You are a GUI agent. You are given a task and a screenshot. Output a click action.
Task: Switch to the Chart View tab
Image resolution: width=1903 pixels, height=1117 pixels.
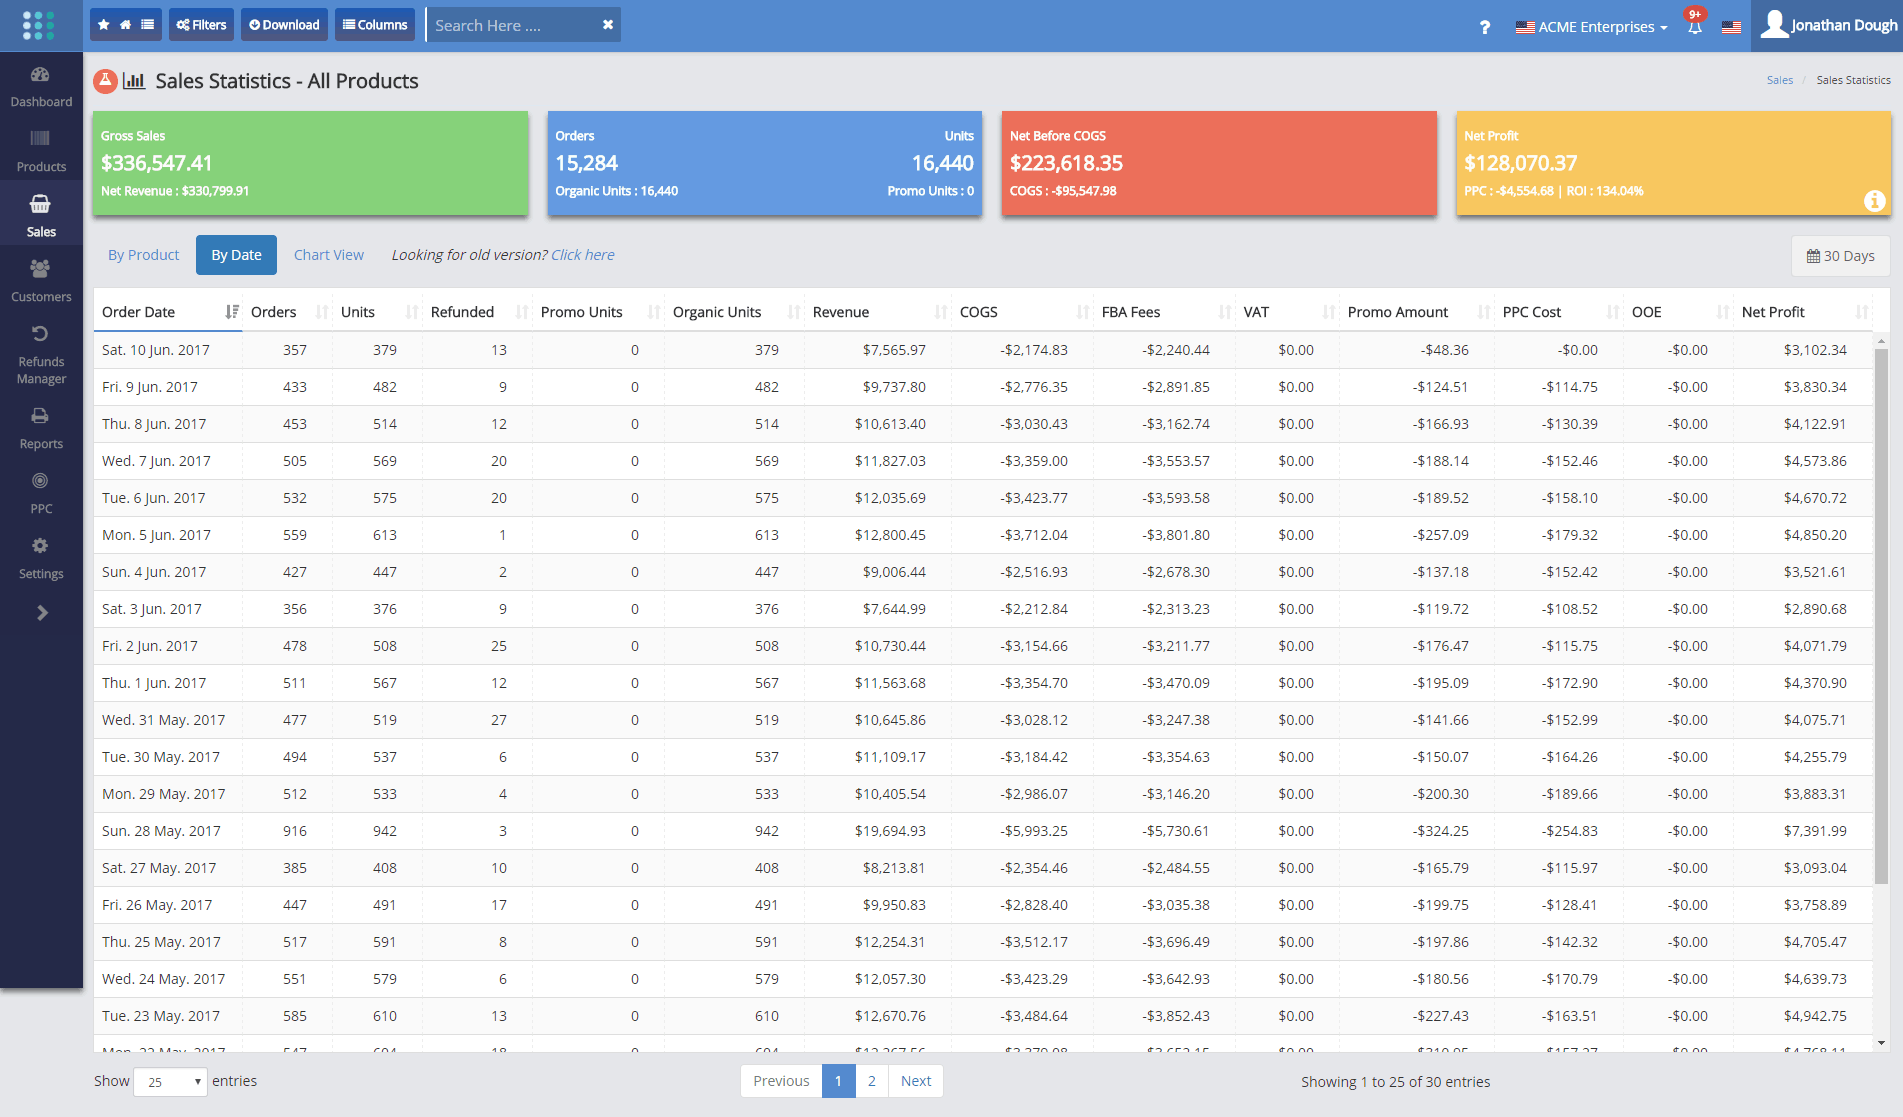tap(329, 254)
